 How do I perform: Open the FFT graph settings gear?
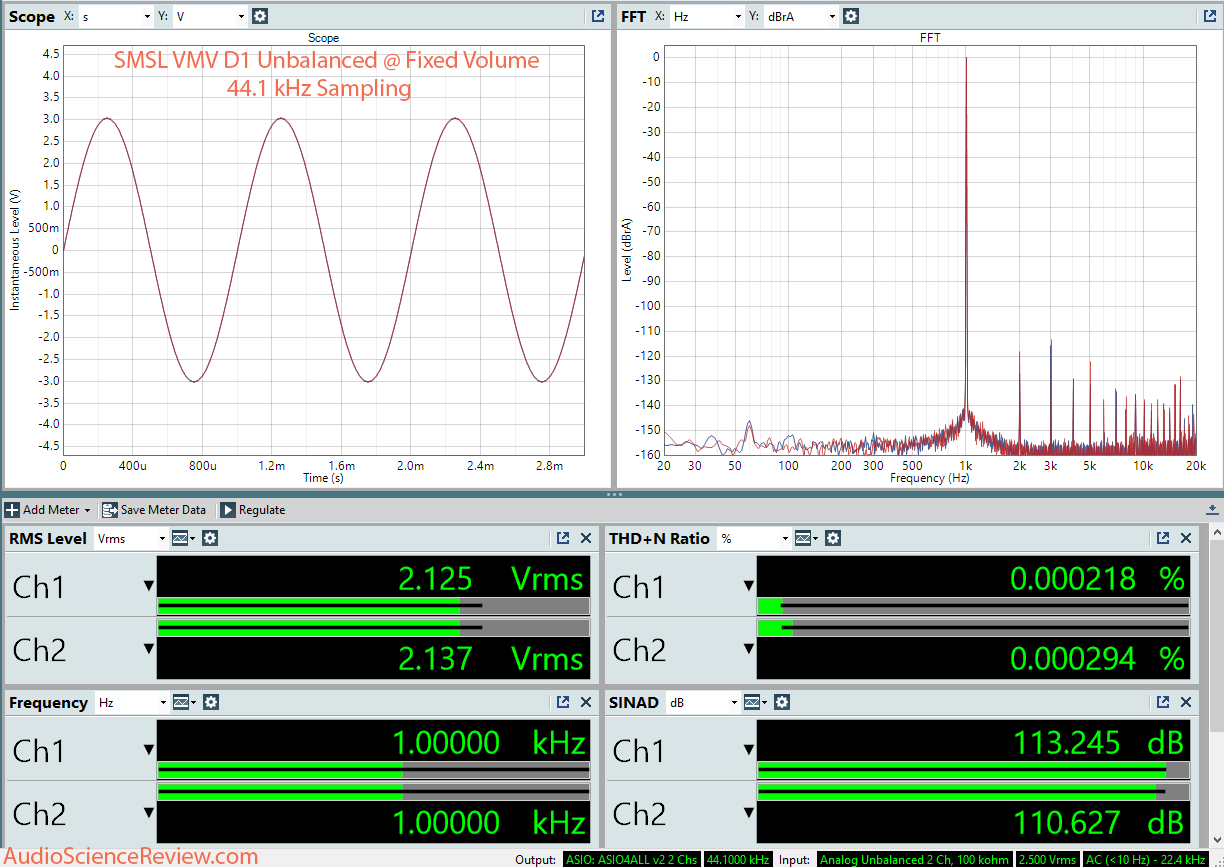tap(851, 16)
